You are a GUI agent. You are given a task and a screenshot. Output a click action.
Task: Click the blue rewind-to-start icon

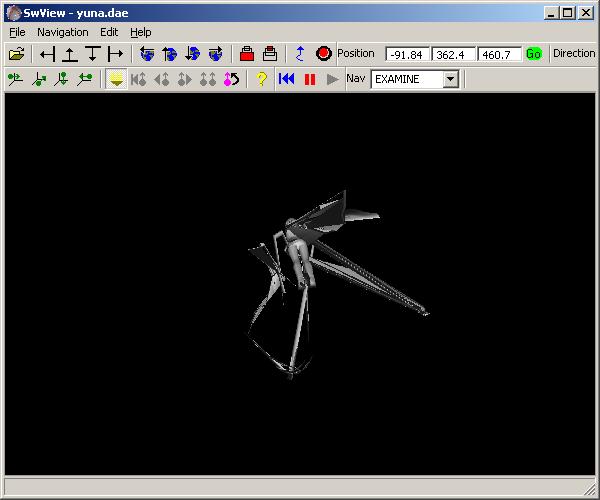tap(286, 79)
